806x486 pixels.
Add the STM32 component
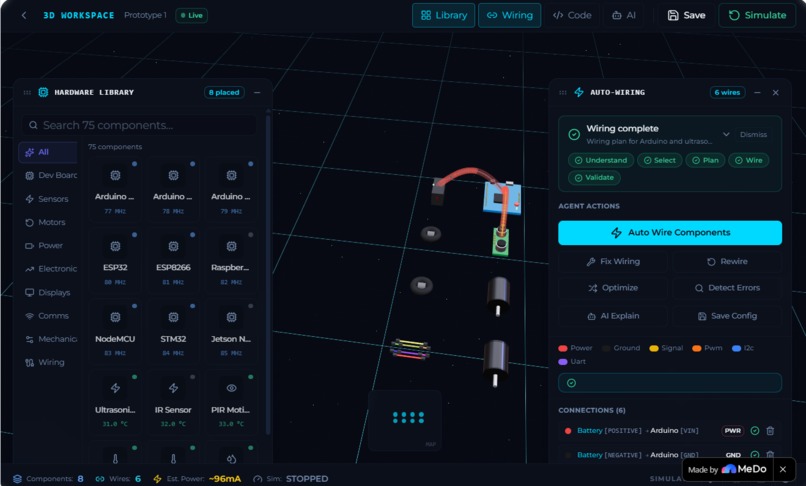[173, 332]
